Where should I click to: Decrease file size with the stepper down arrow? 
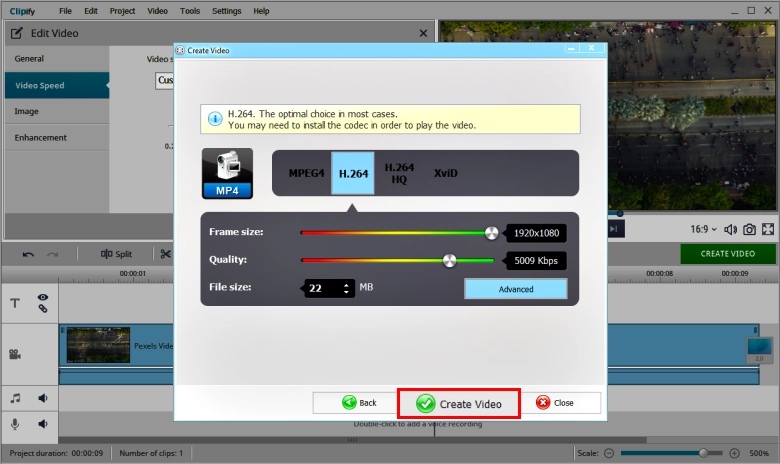tap(346, 292)
